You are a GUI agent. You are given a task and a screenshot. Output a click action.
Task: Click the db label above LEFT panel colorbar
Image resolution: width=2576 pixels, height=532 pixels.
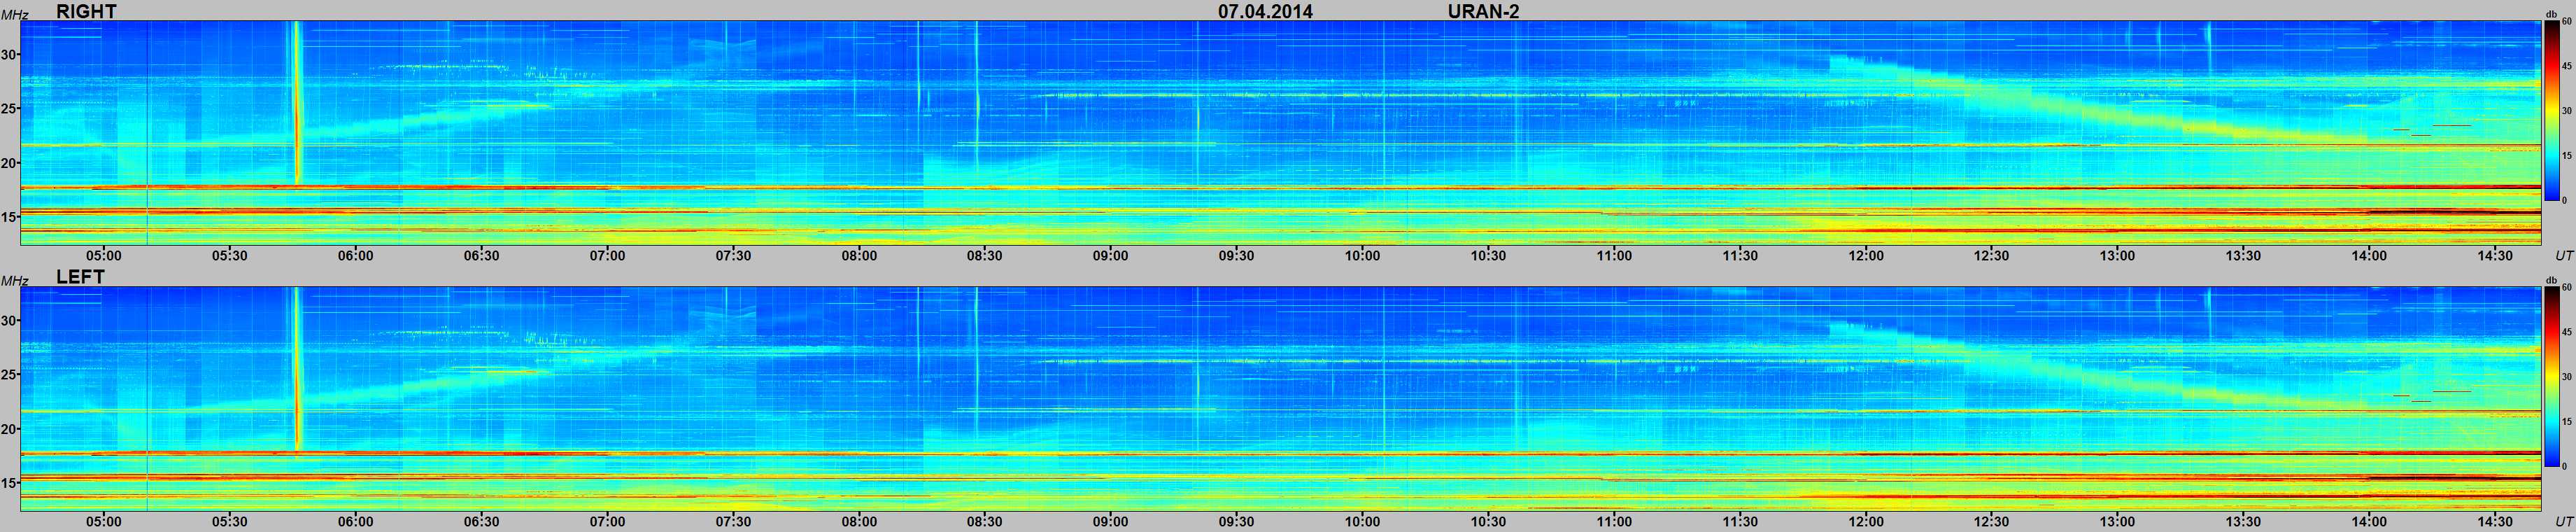click(x=2551, y=280)
